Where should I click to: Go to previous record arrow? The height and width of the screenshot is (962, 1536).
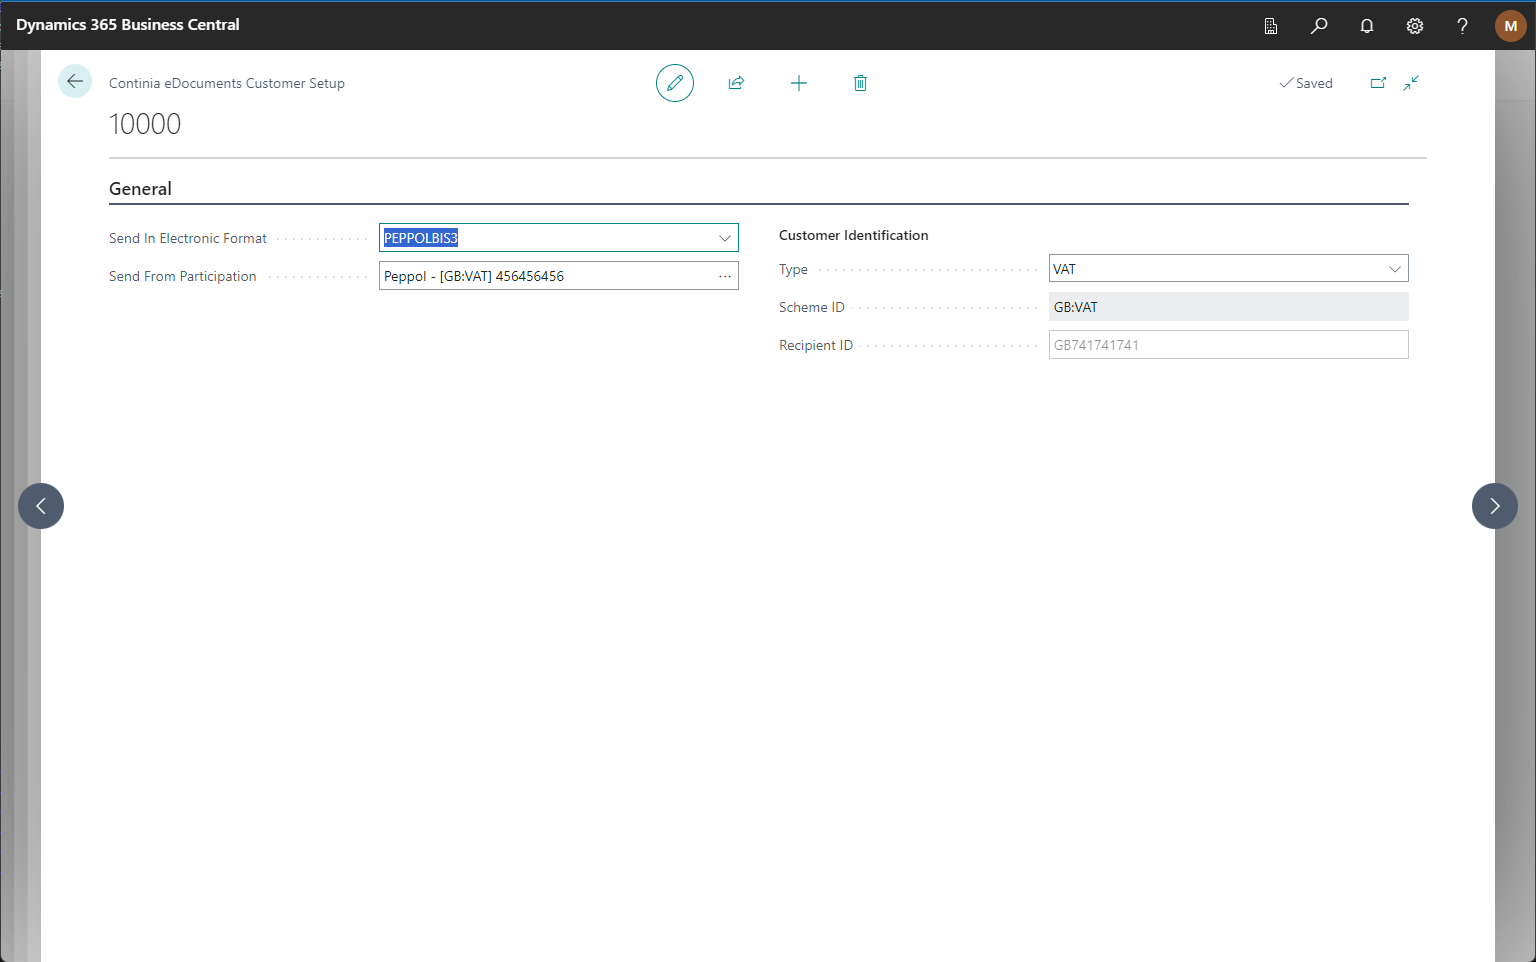[41, 506]
